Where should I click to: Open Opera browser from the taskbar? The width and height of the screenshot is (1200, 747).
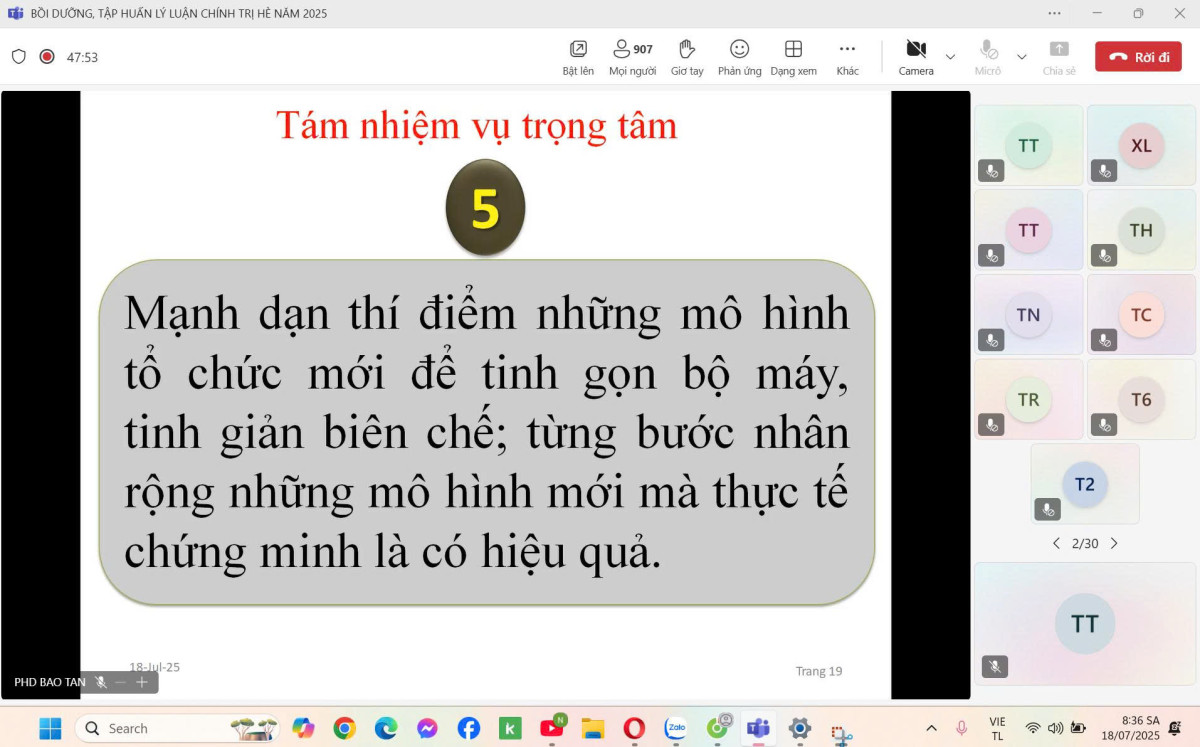(x=634, y=728)
